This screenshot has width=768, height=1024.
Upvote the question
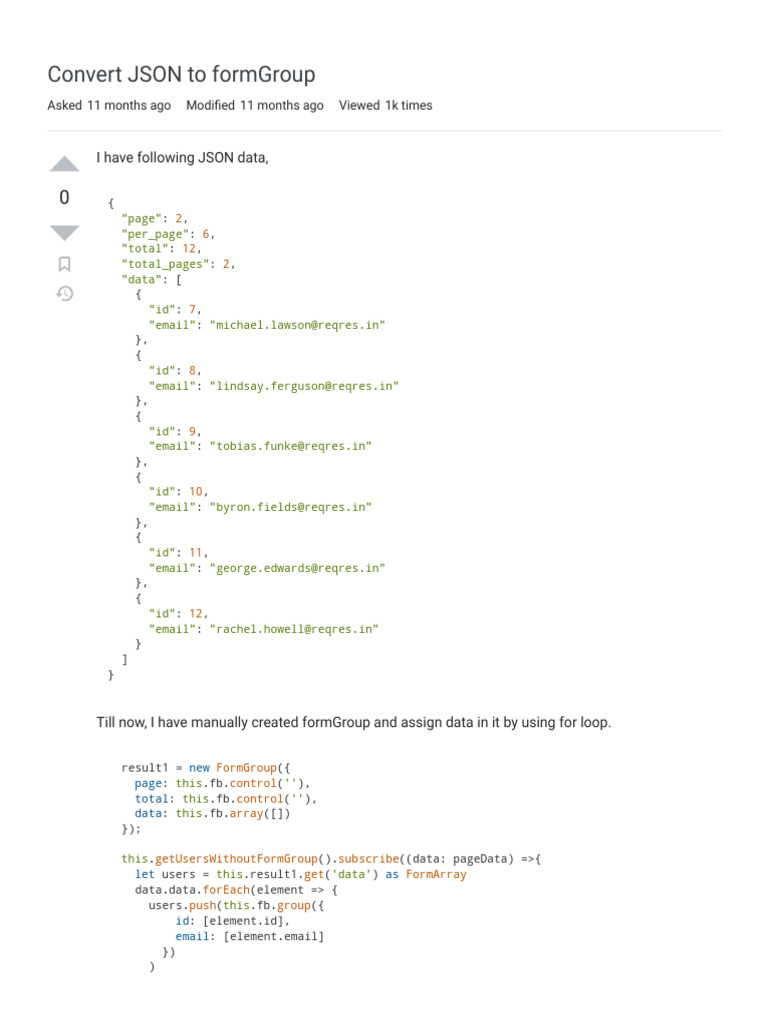point(64,164)
